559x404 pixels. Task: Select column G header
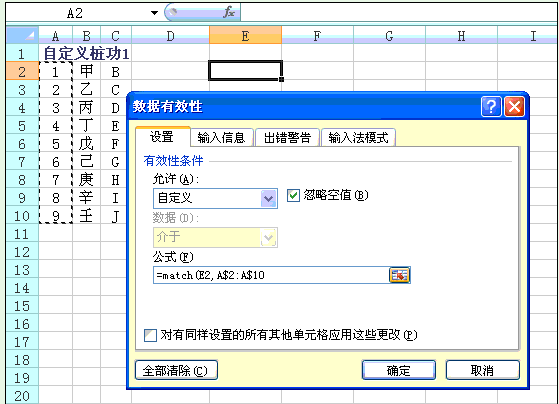pyautogui.click(x=389, y=36)
